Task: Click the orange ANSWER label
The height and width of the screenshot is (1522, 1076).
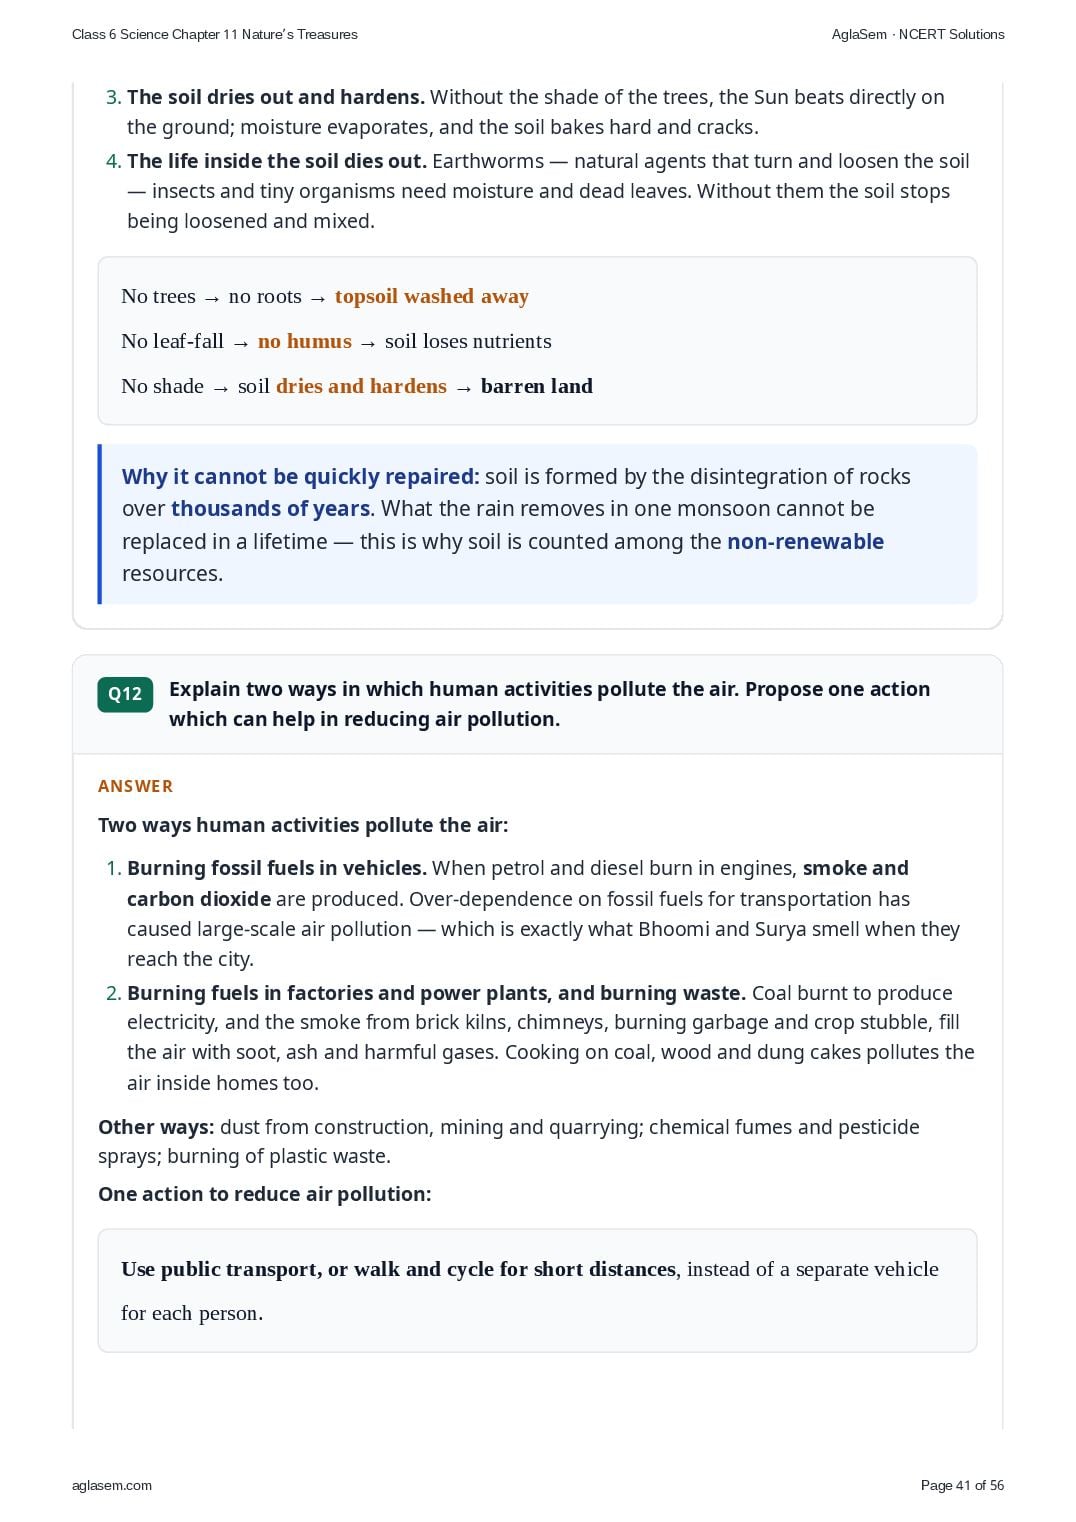Action: 136,786
